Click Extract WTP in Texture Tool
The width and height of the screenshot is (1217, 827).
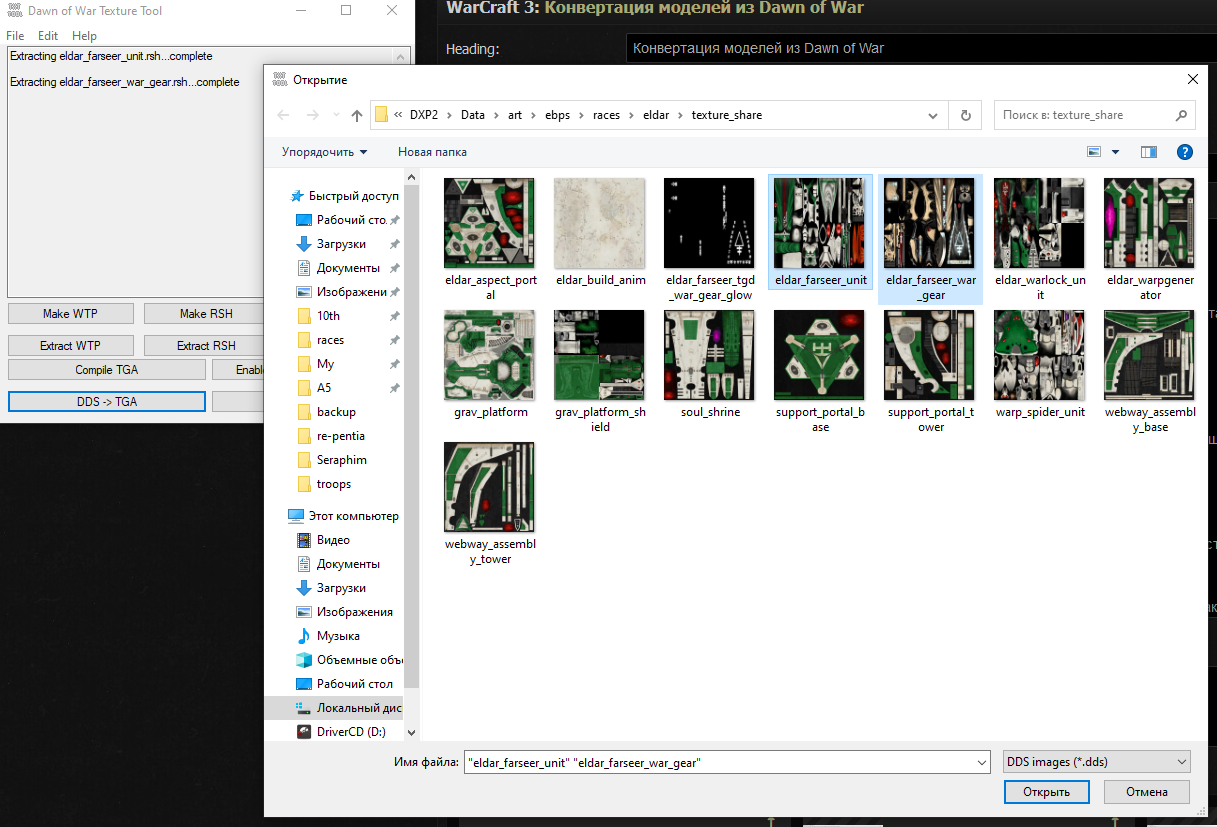point(70,346)
